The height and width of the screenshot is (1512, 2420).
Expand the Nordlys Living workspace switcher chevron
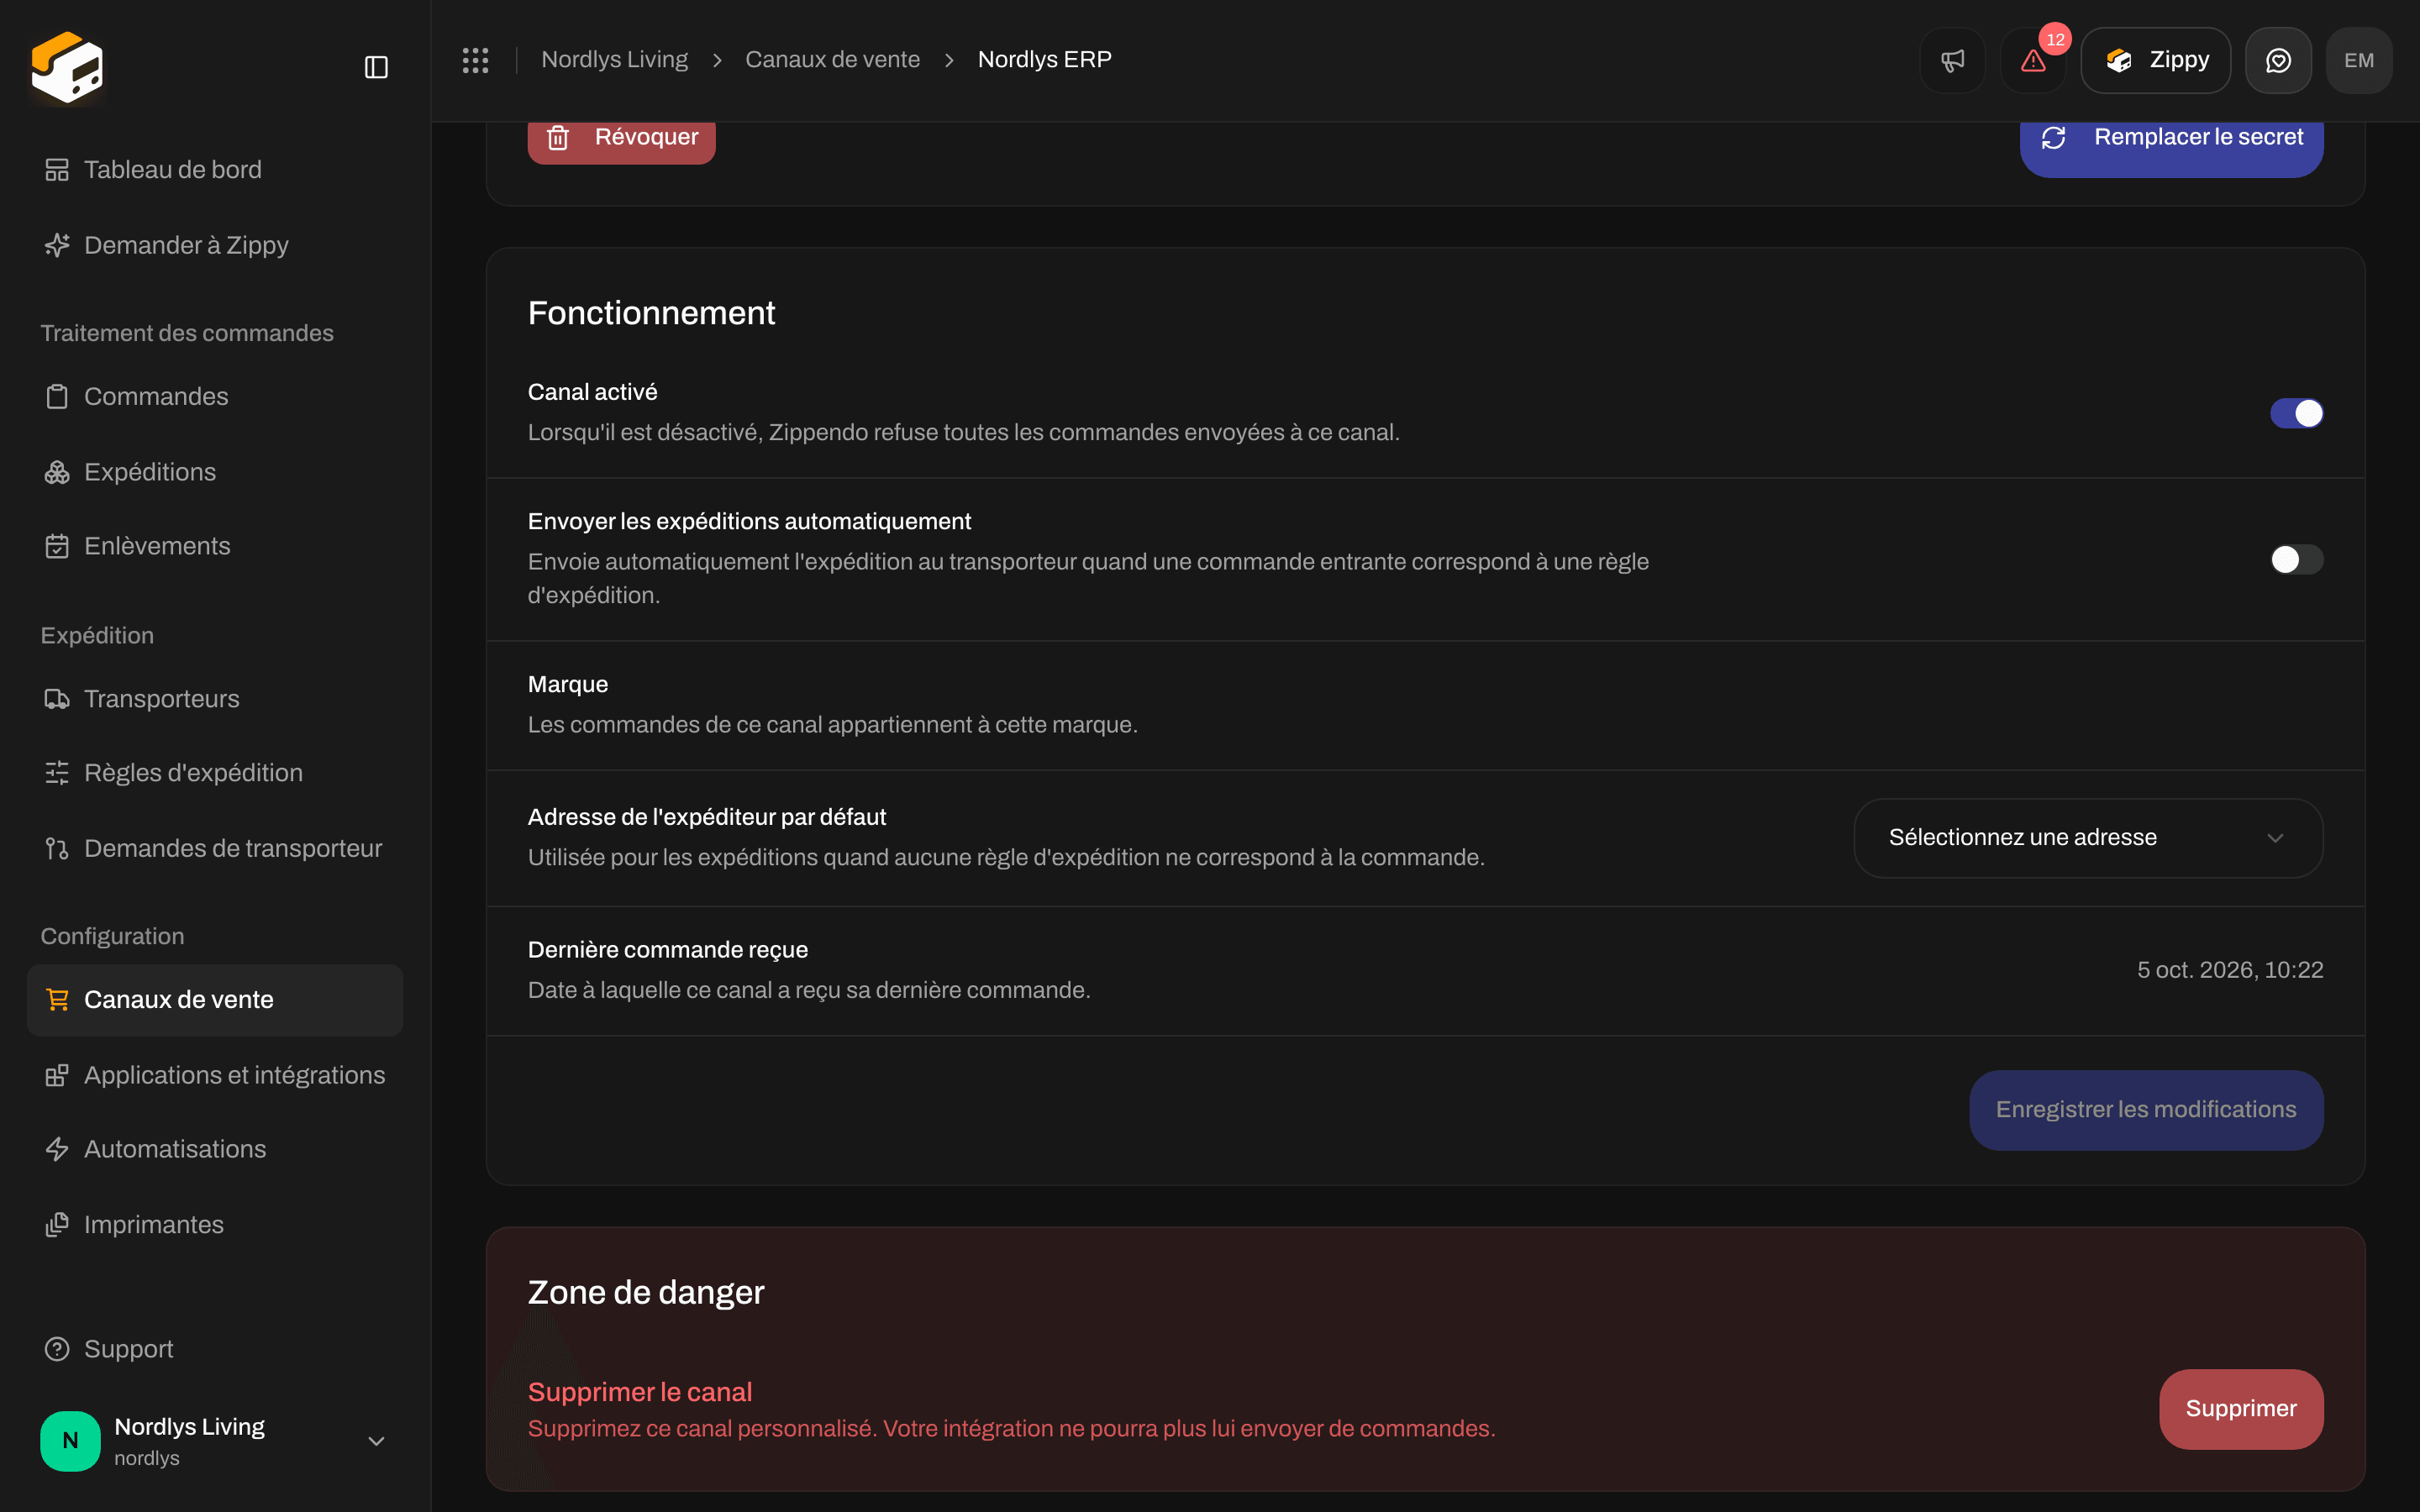point(376,1441)
